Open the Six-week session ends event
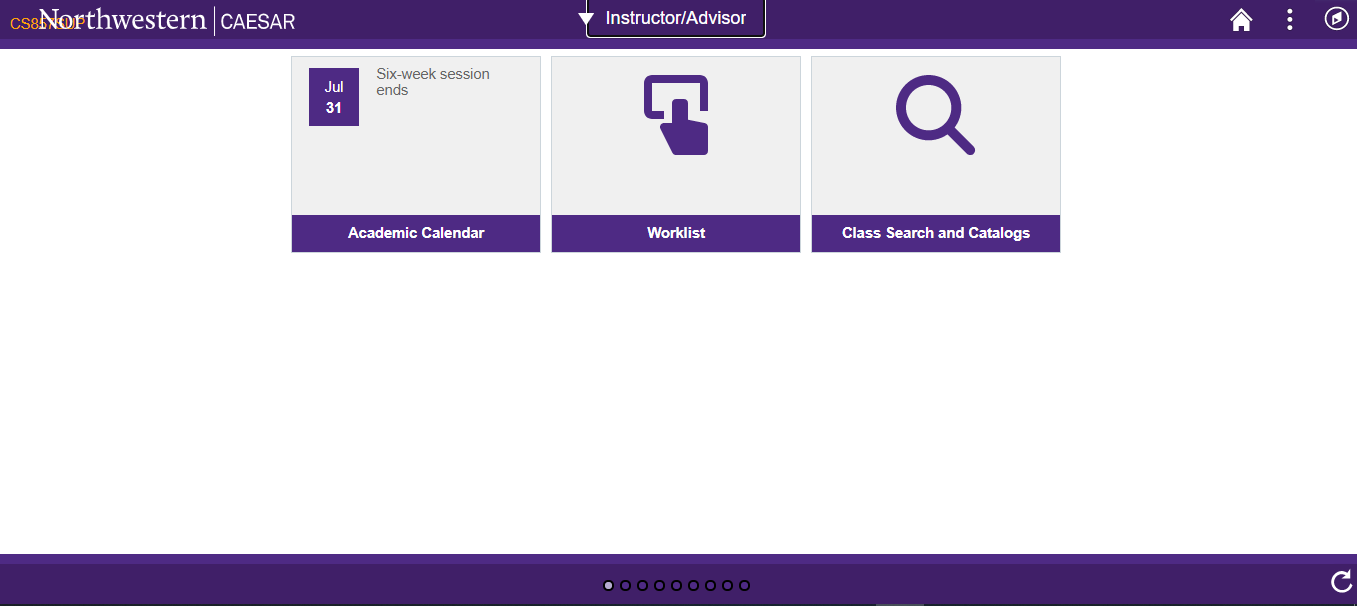The height and width of the screenshot is (606, 1357). (433, 81)
